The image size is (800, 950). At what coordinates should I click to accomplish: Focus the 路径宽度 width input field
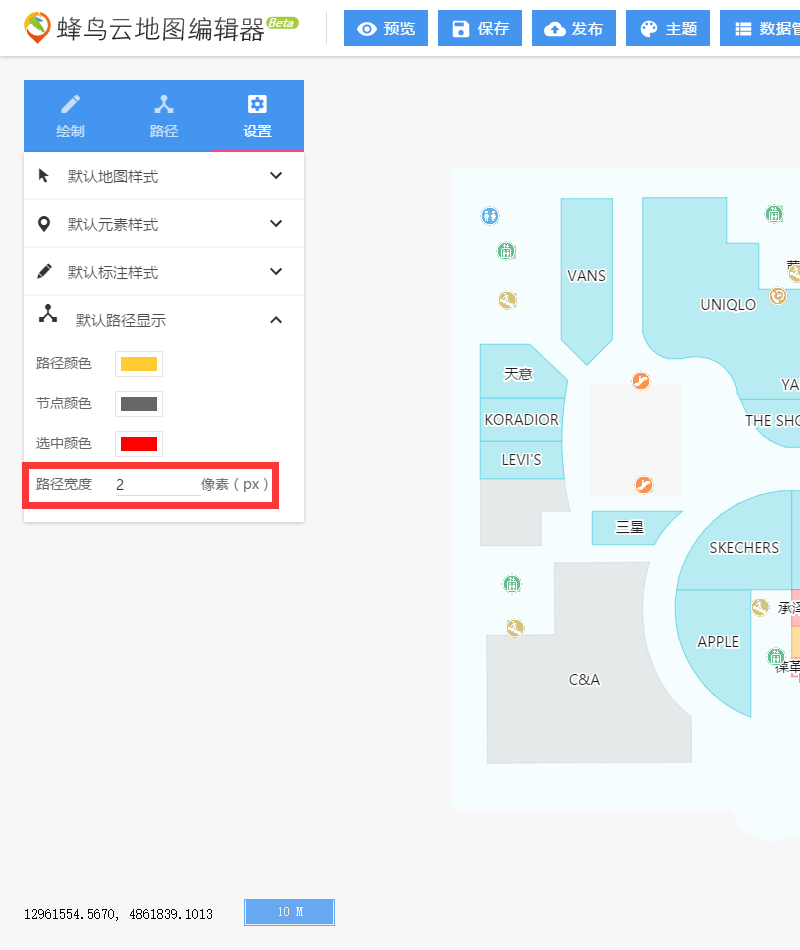[x=158, y=485]
